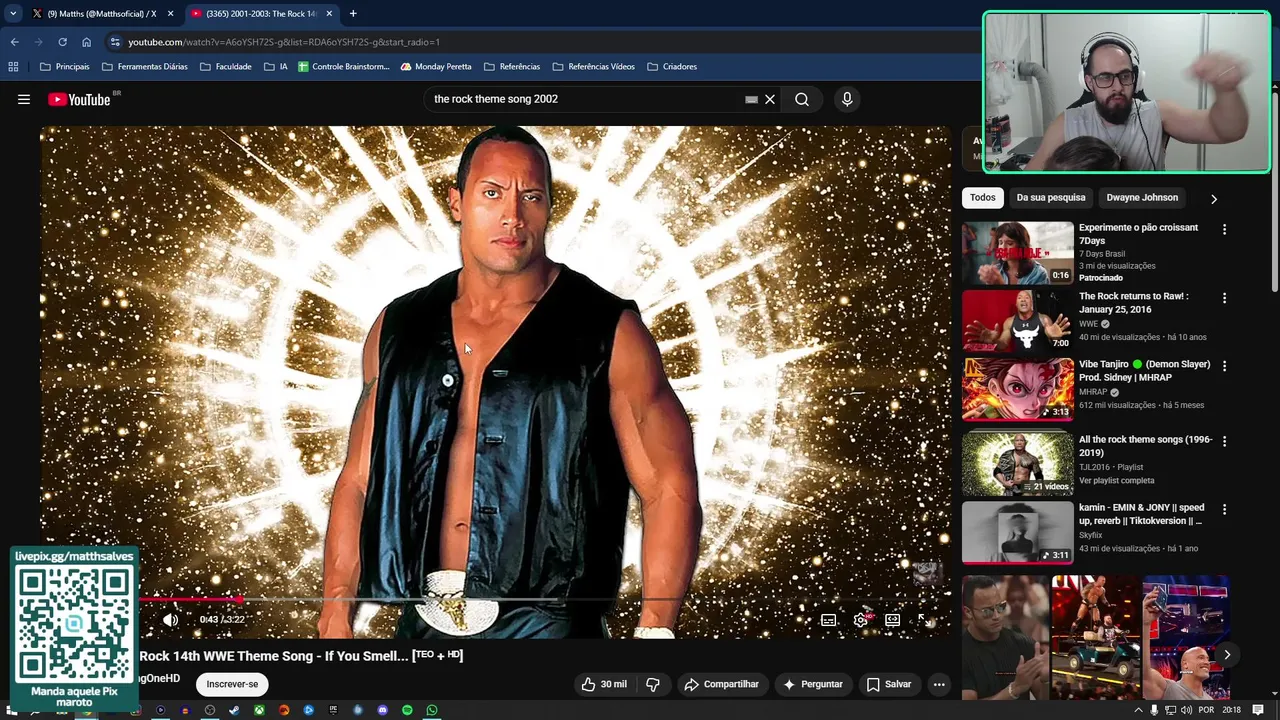The height and width of the screenshot is (720, 1280).
Task: Seek on the red video progress bar
Action: [x=190, y=599]
